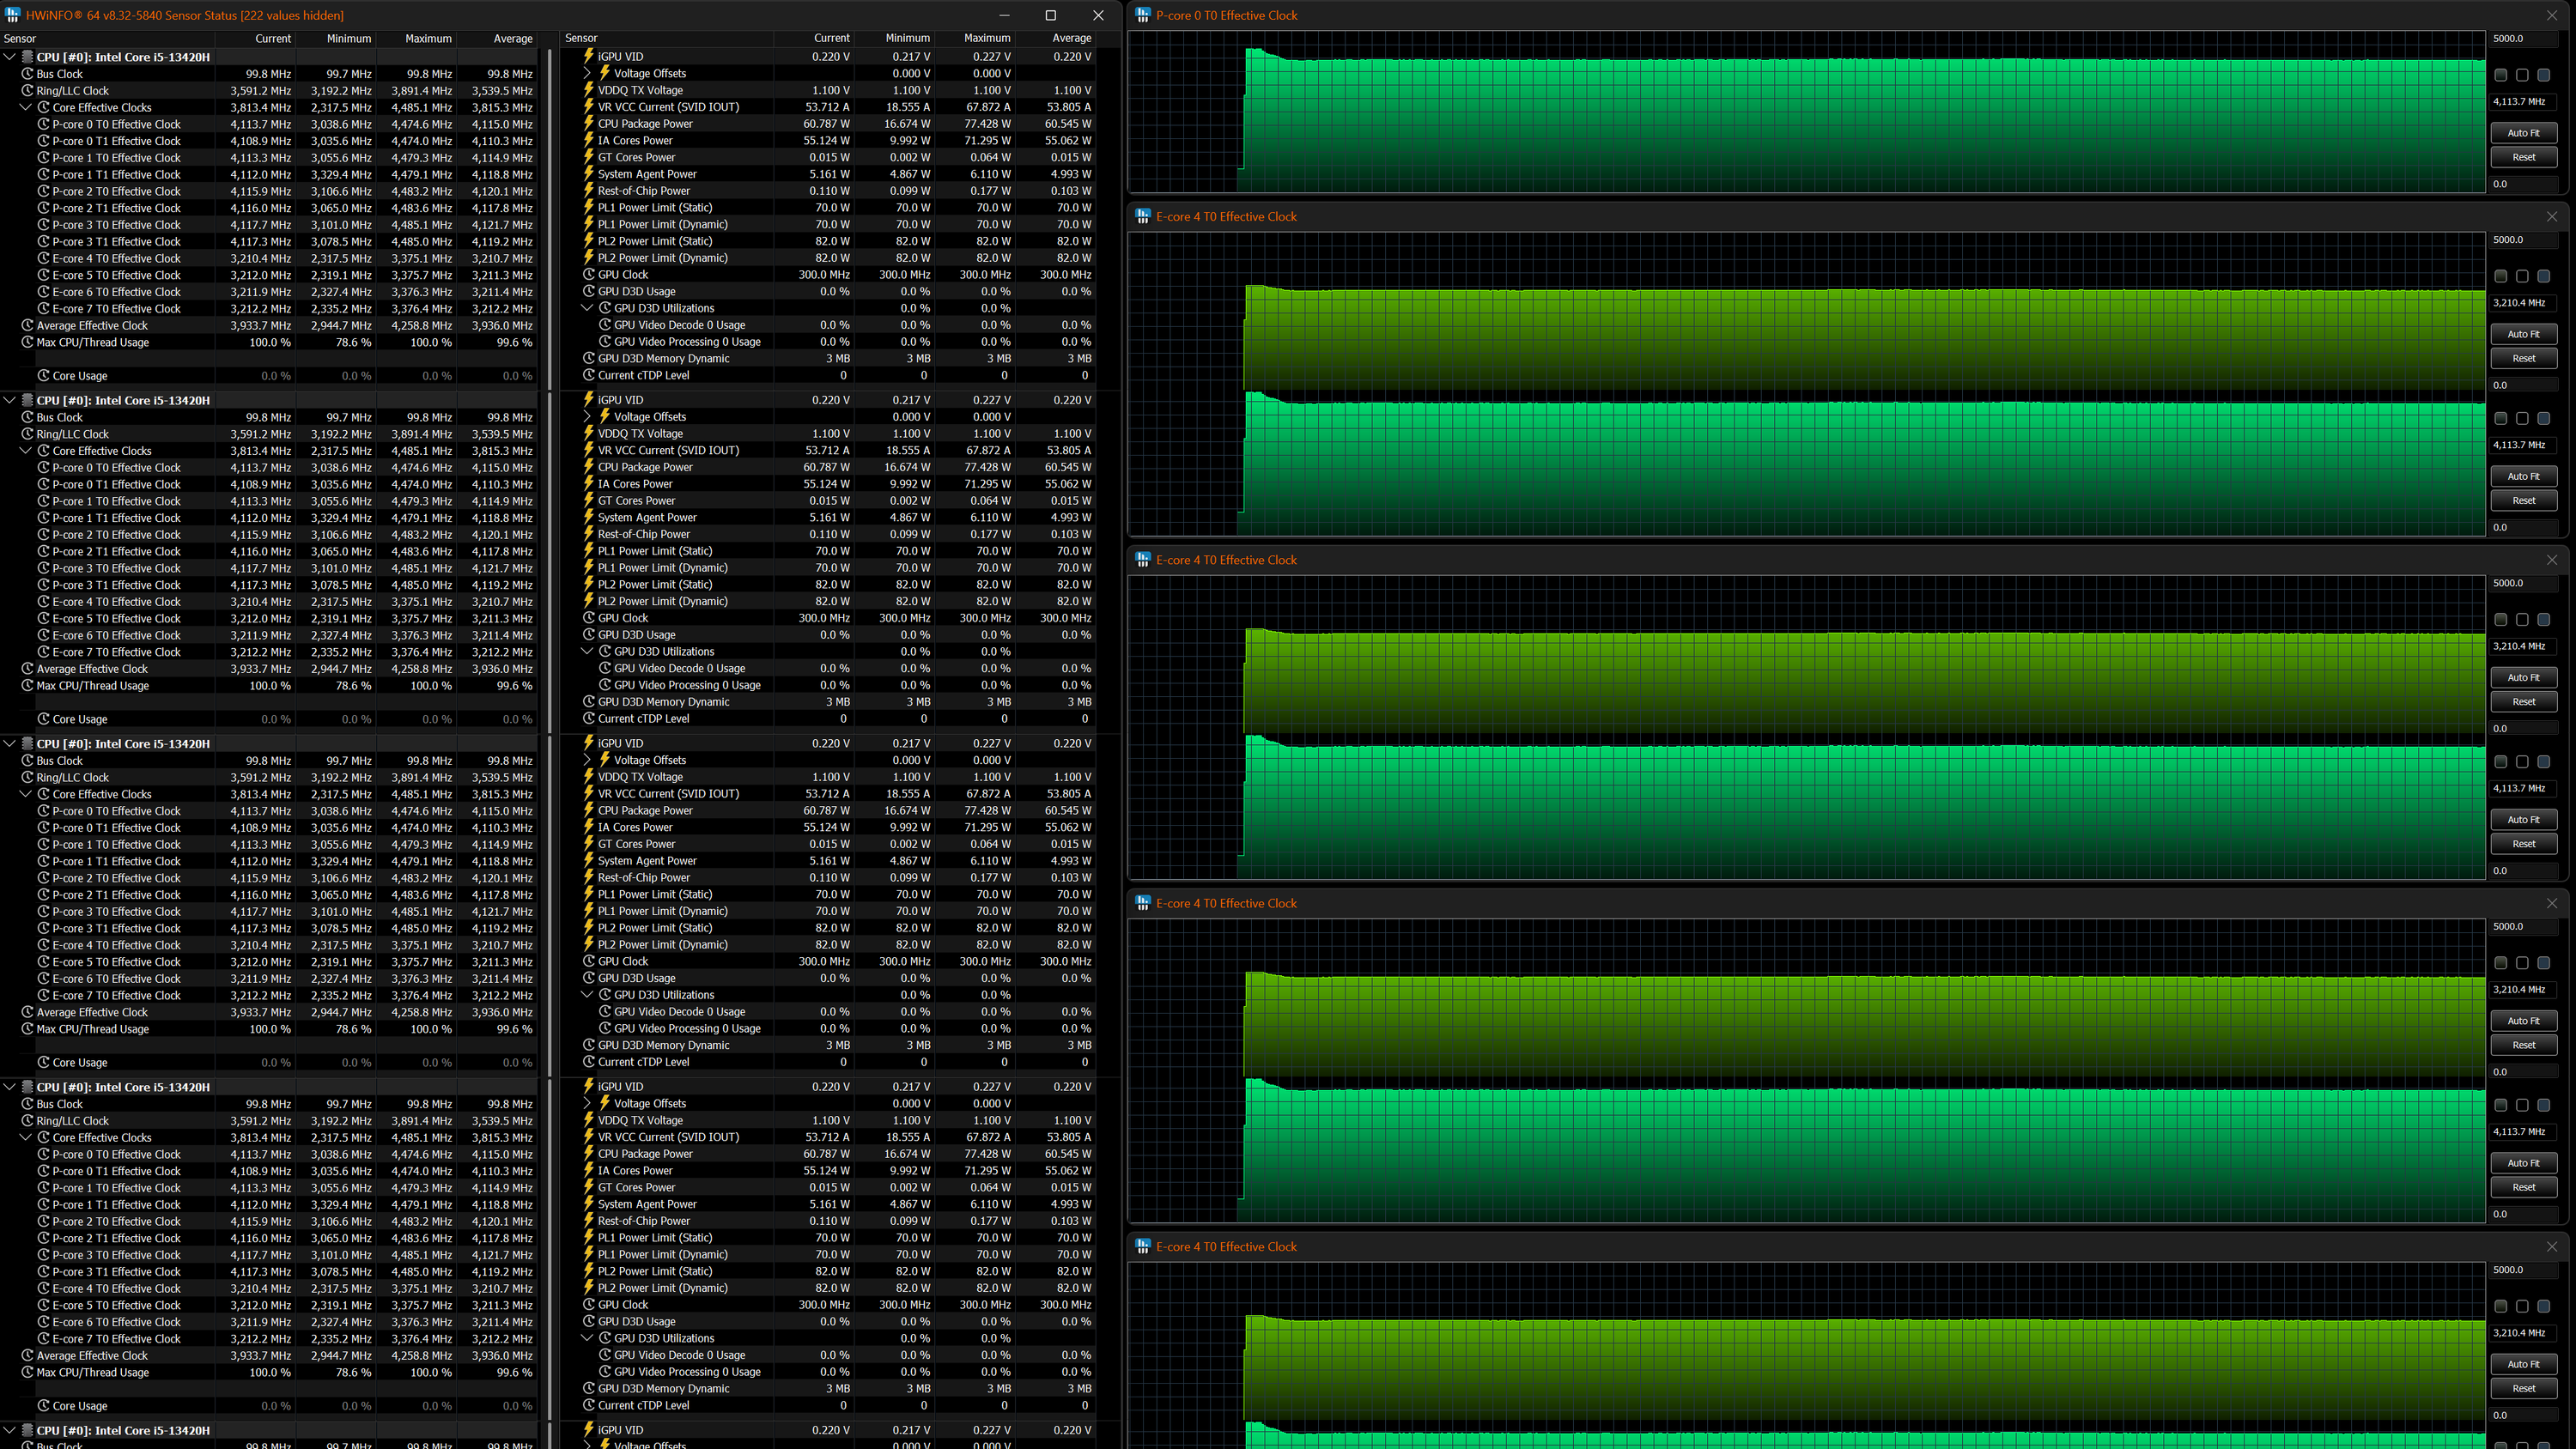Click clock icon beside topmost GPU Clock row
Viewport: 2576px width, 1449px height.
pyautogui.click(x=589, y=275)
